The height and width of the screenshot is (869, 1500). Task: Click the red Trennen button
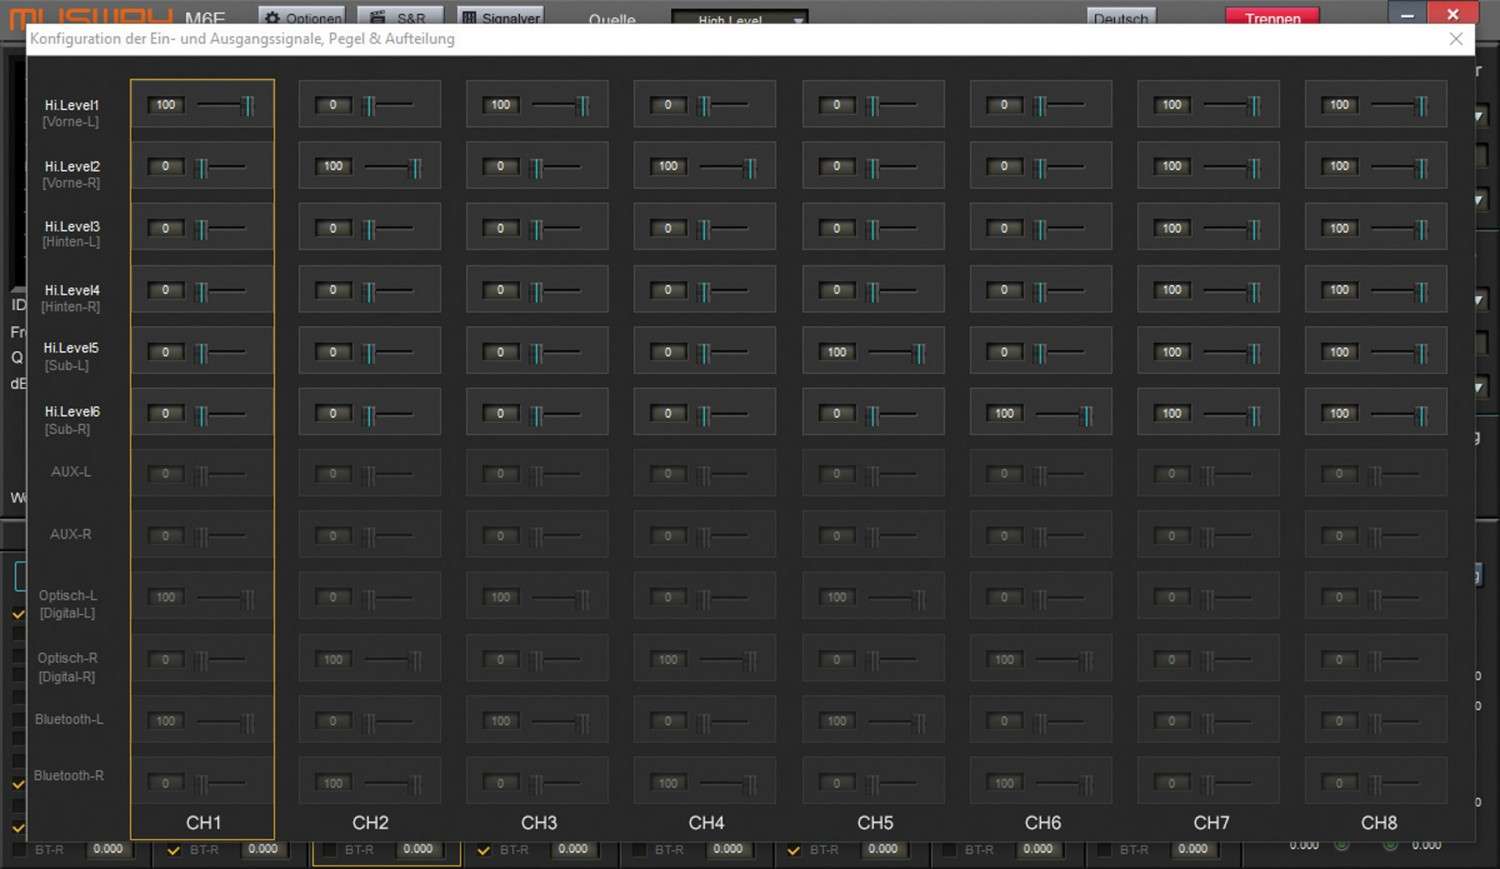point(1273,17)
